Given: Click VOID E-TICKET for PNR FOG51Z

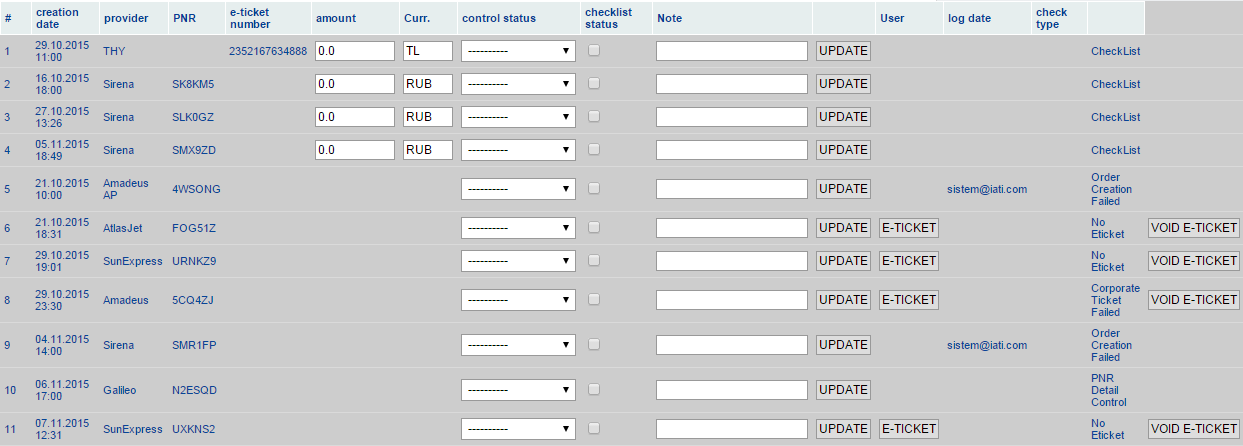Looking at the screenshot, I should point(1194,228).
